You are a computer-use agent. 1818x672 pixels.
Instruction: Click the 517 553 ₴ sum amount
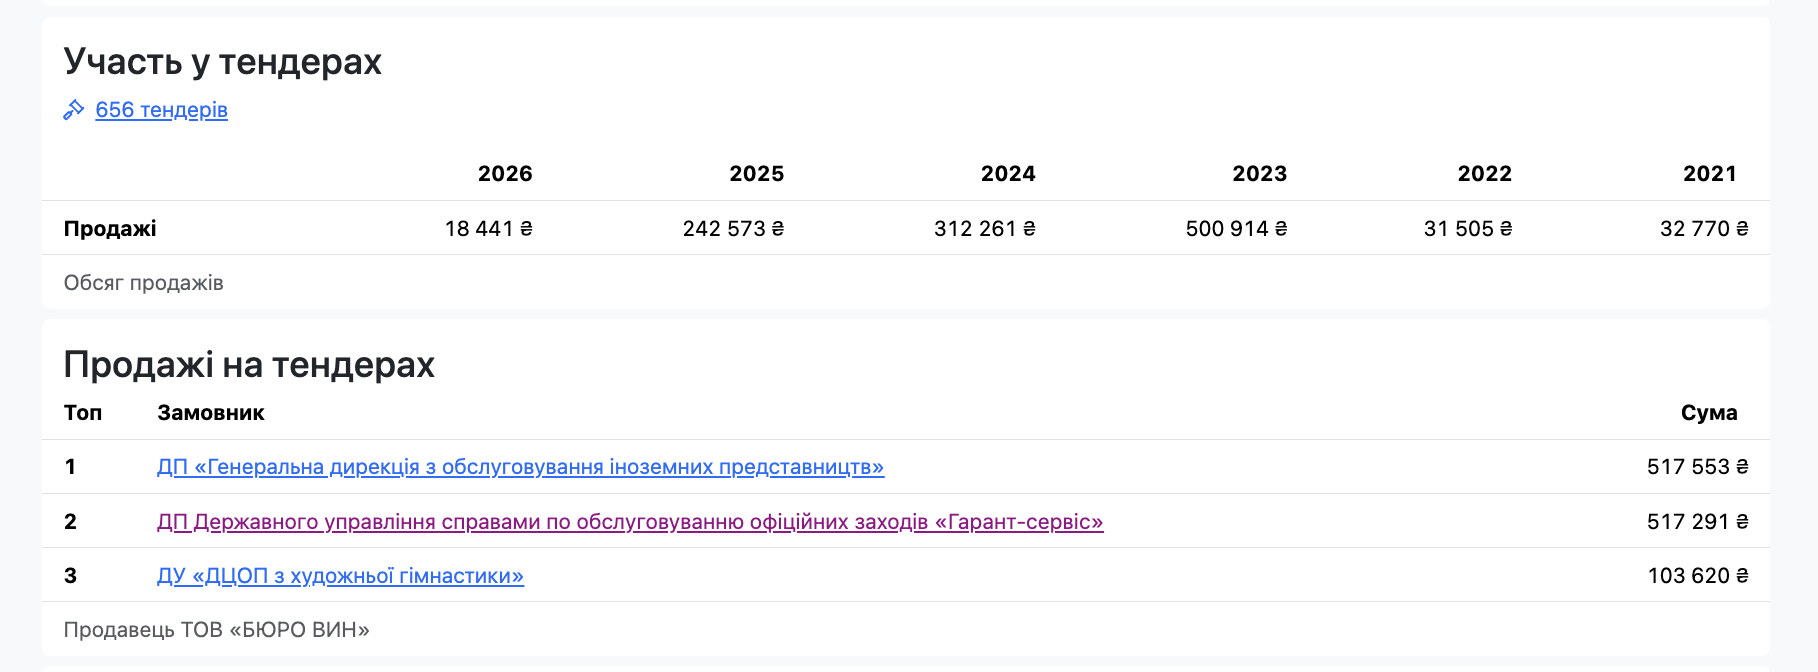click(x=1697, y=467)
